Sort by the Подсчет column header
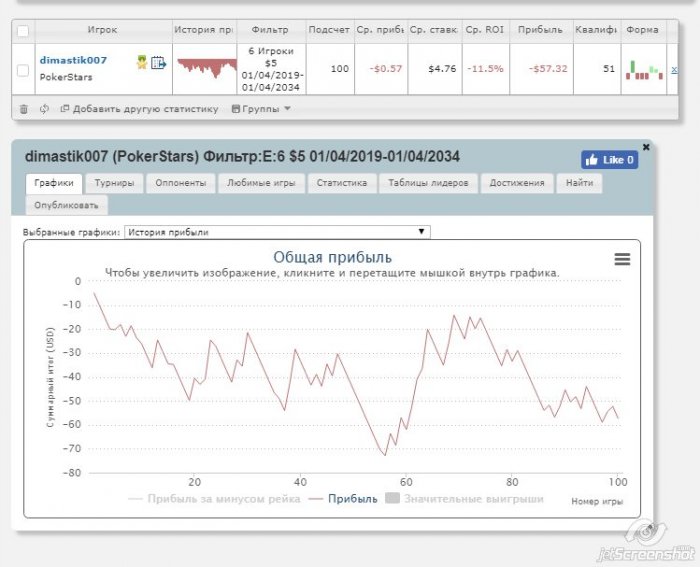The width and height of the screenshot is (700, 567). pyautogui.click(x=329, y=30)
